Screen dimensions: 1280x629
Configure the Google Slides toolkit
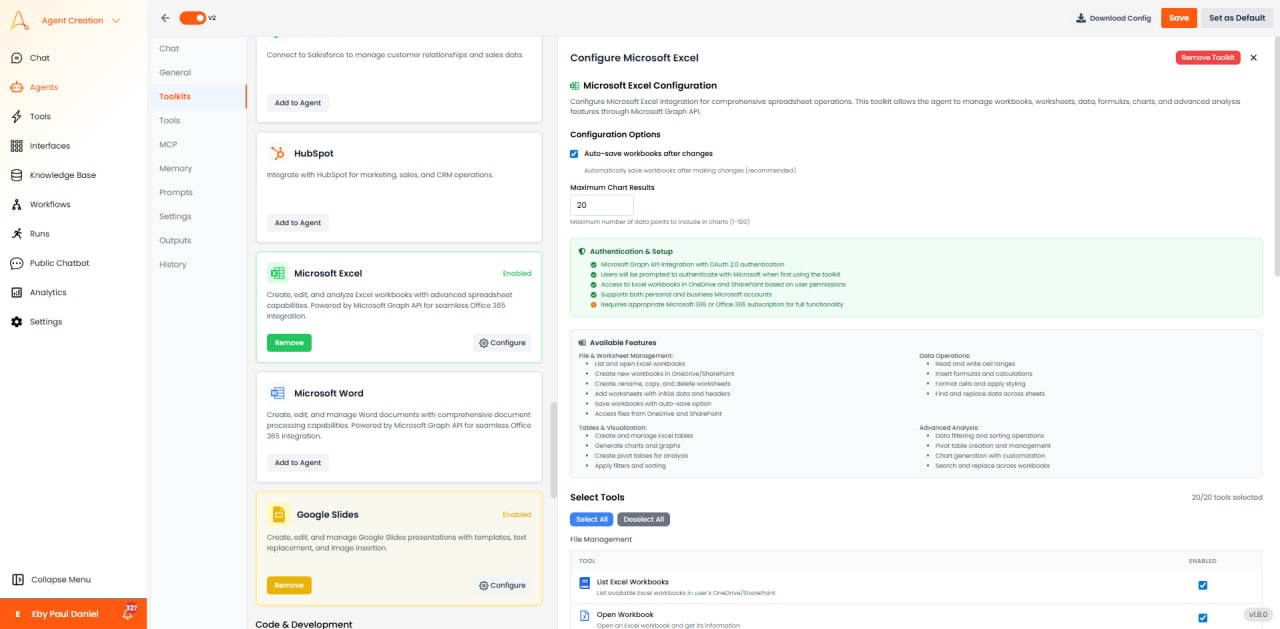coord(502,585)
